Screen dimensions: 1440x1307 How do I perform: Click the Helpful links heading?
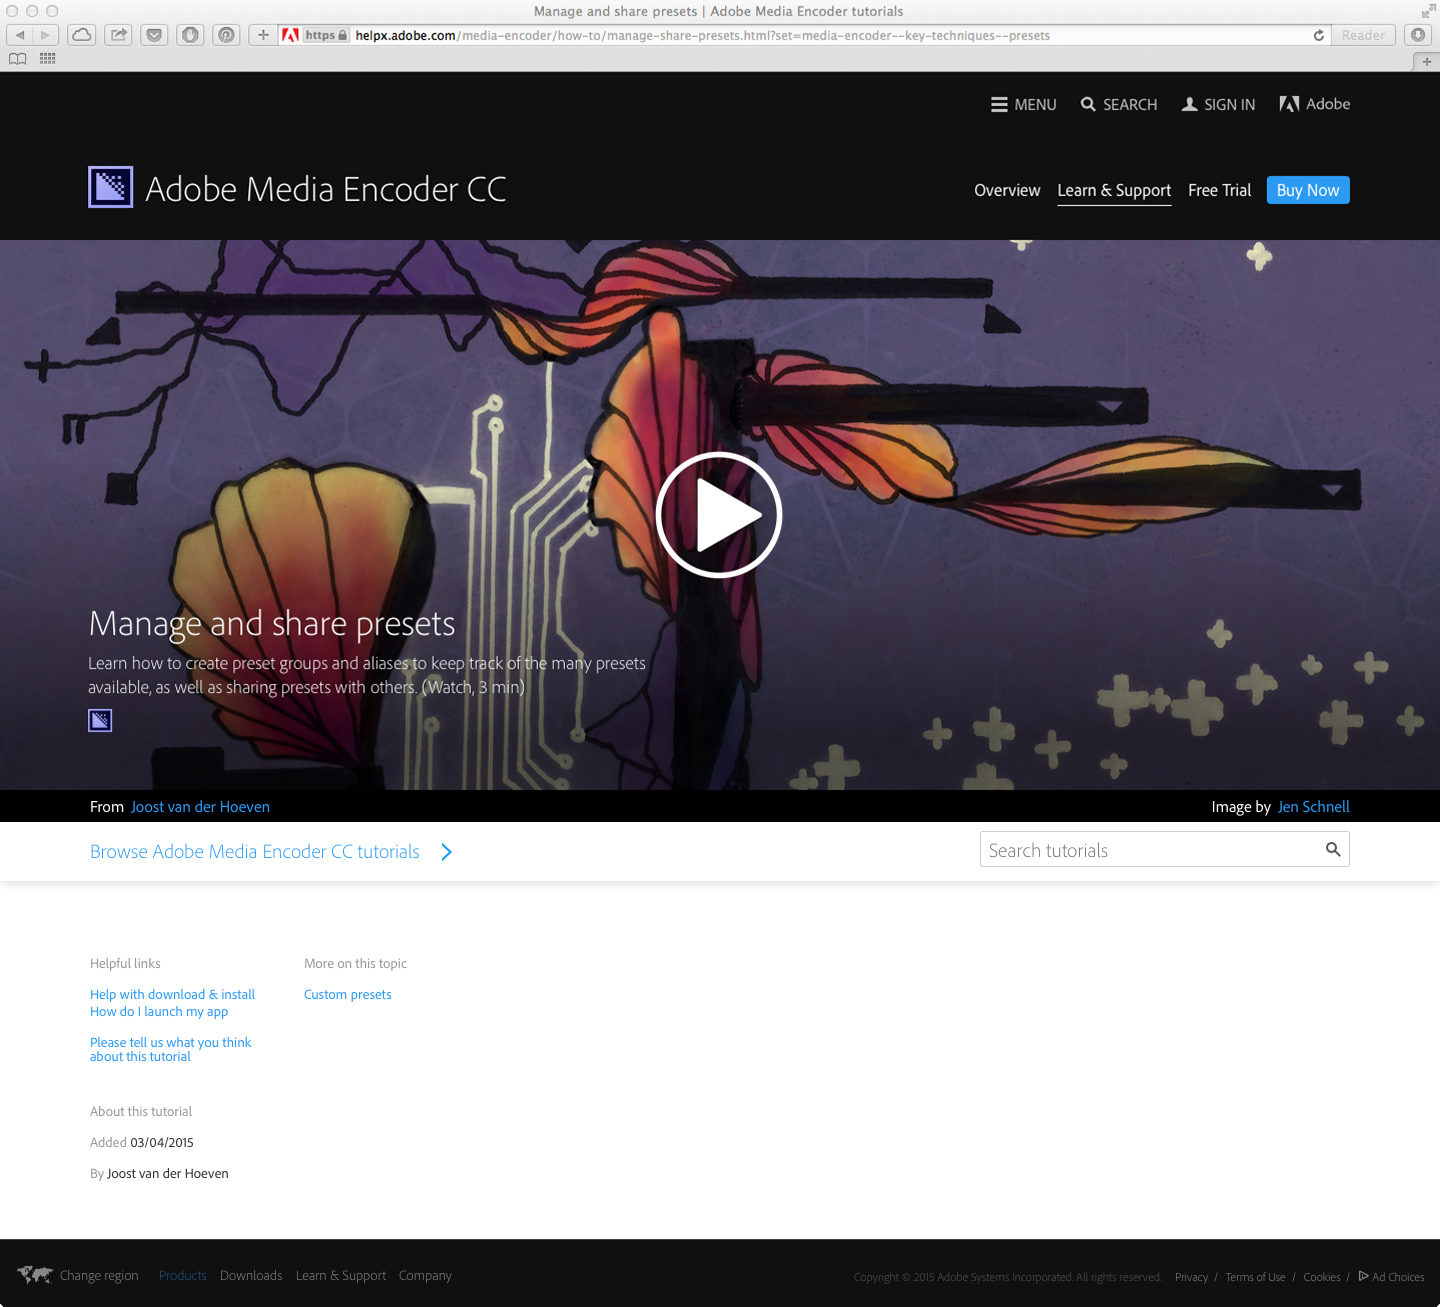[125, 963]
